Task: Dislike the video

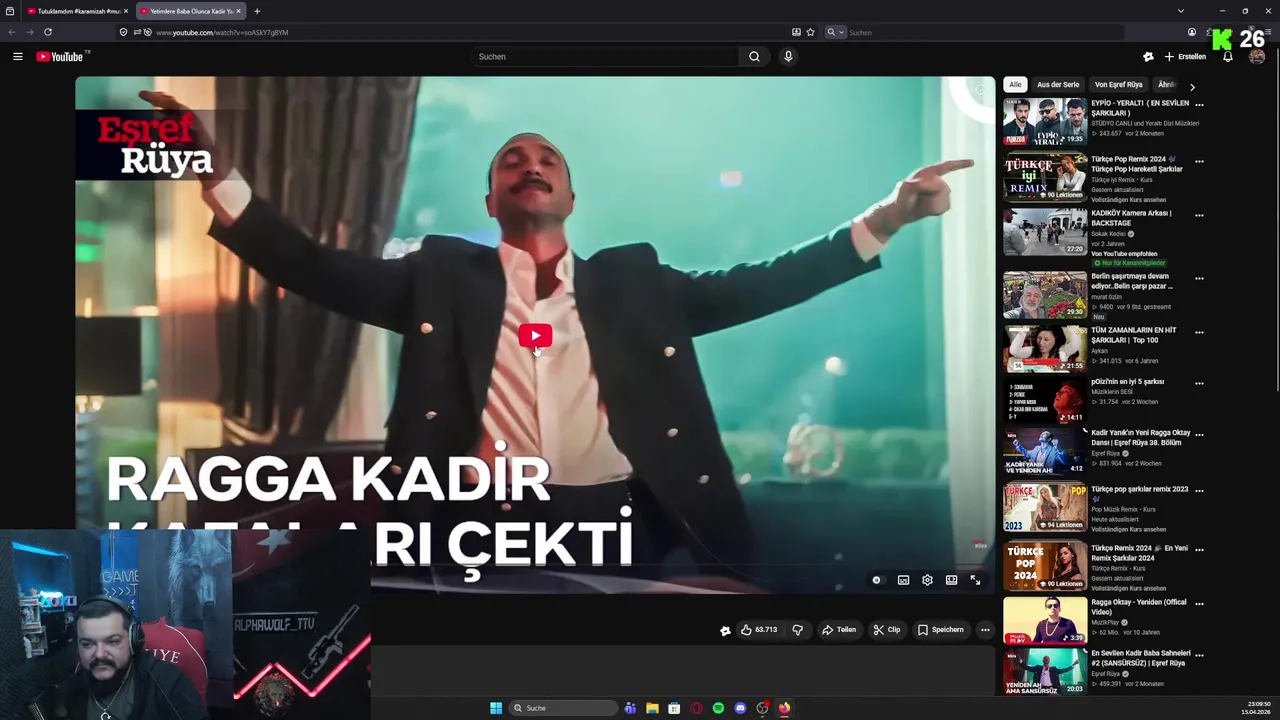Action: click(797, 630)
